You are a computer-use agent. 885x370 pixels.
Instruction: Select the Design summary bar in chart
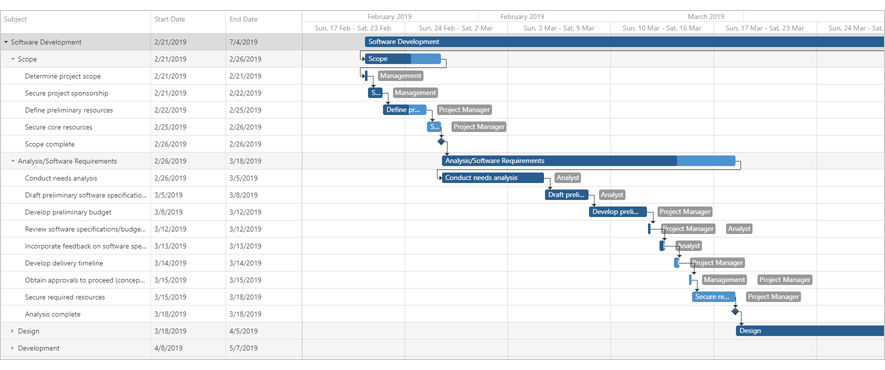[x=810, y=331]
